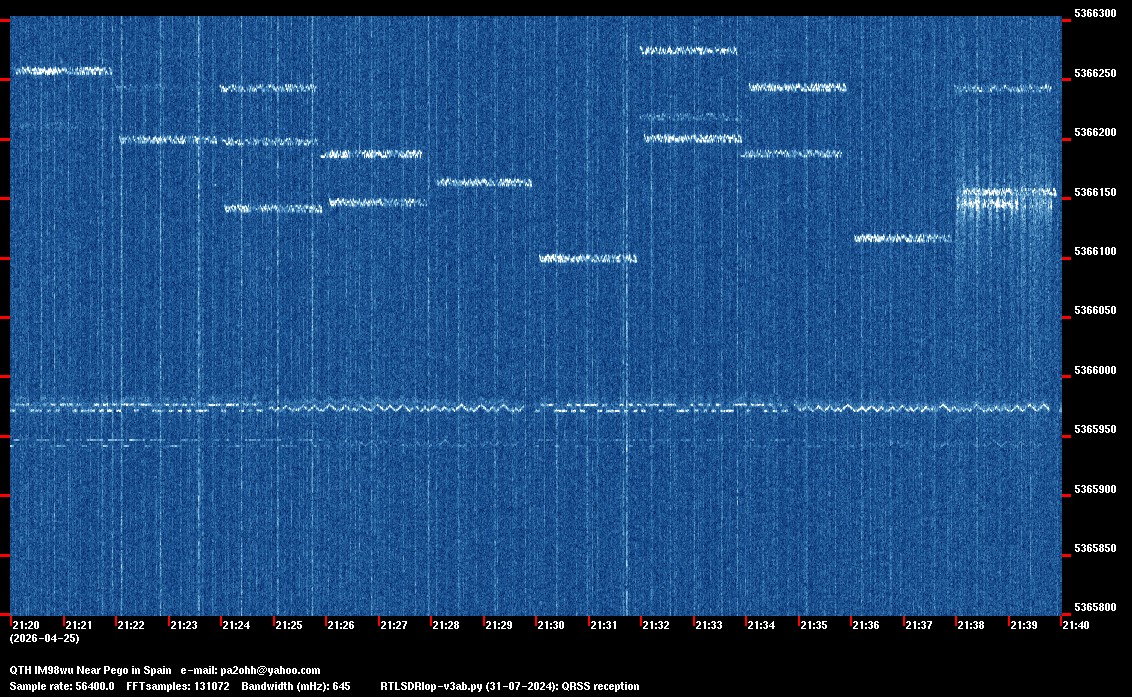The image size is (1132, 697).
Task: Click the topmost signal trace at 21:32
Action: (x=688, y=50)
